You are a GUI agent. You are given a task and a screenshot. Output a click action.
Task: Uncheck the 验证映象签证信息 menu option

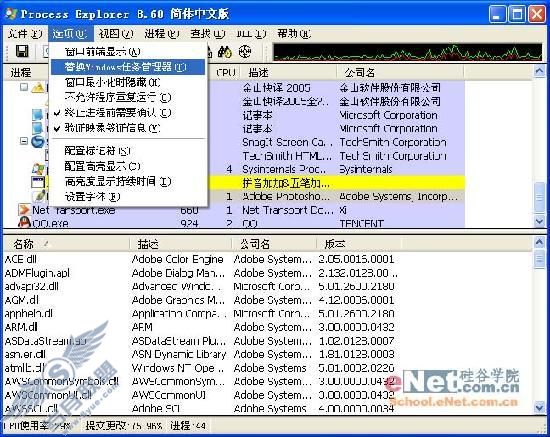click(x=112, y=128)
